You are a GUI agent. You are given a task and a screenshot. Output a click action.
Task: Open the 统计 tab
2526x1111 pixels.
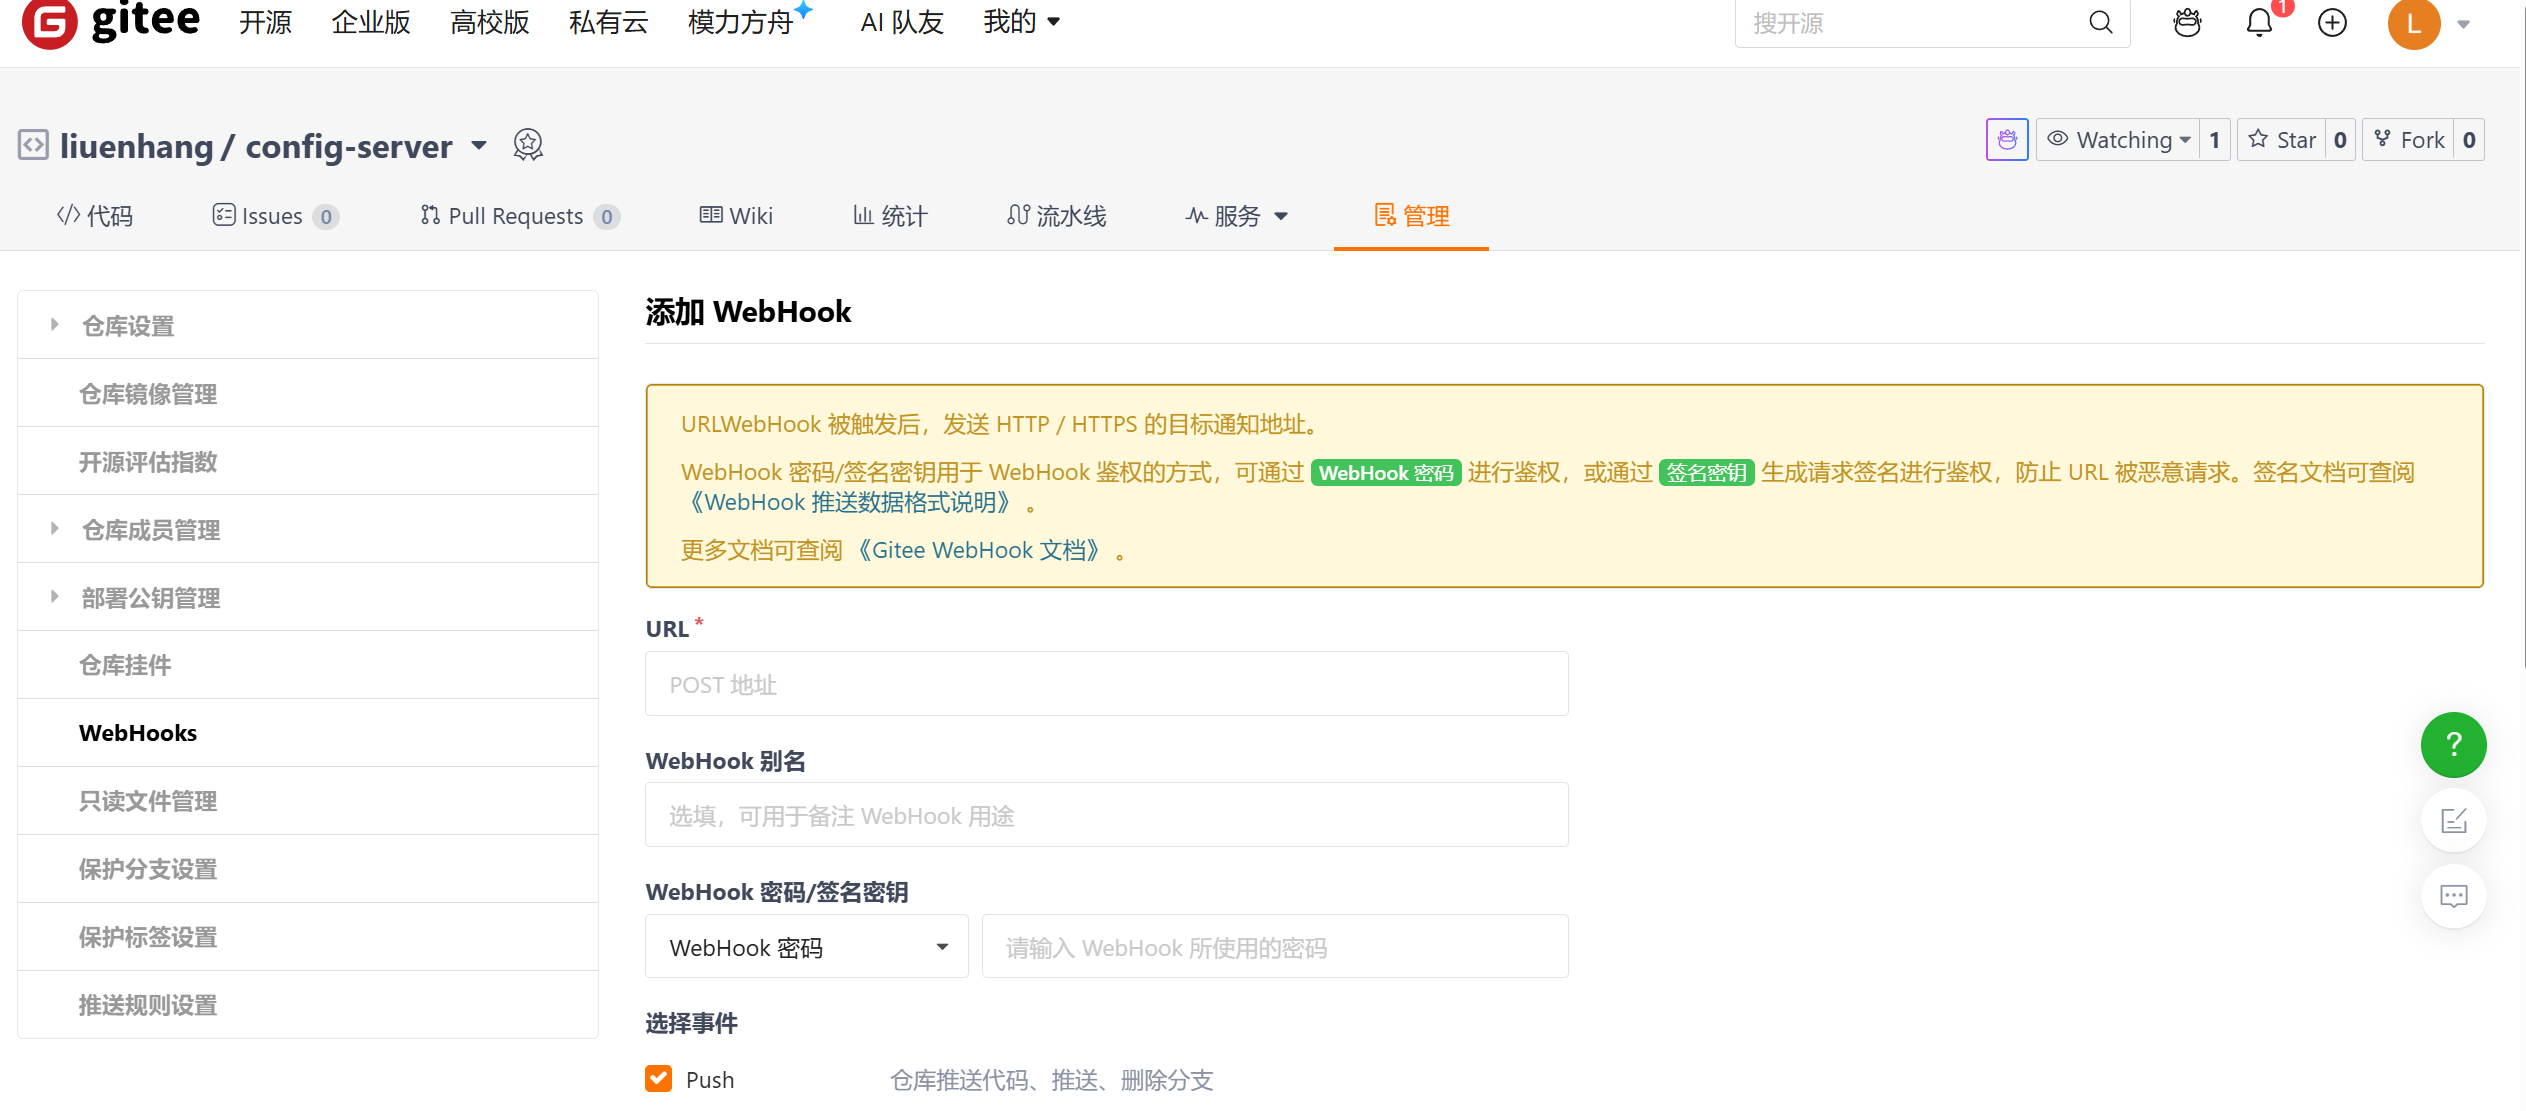890,216
